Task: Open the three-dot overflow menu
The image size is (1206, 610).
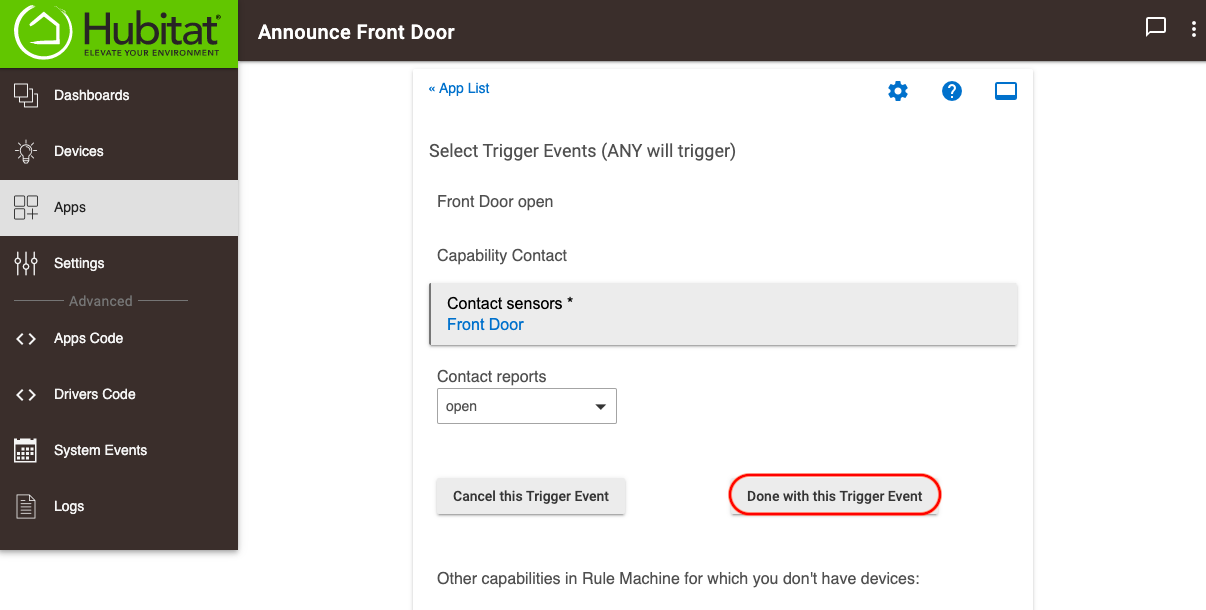Action: [1194, 29]
